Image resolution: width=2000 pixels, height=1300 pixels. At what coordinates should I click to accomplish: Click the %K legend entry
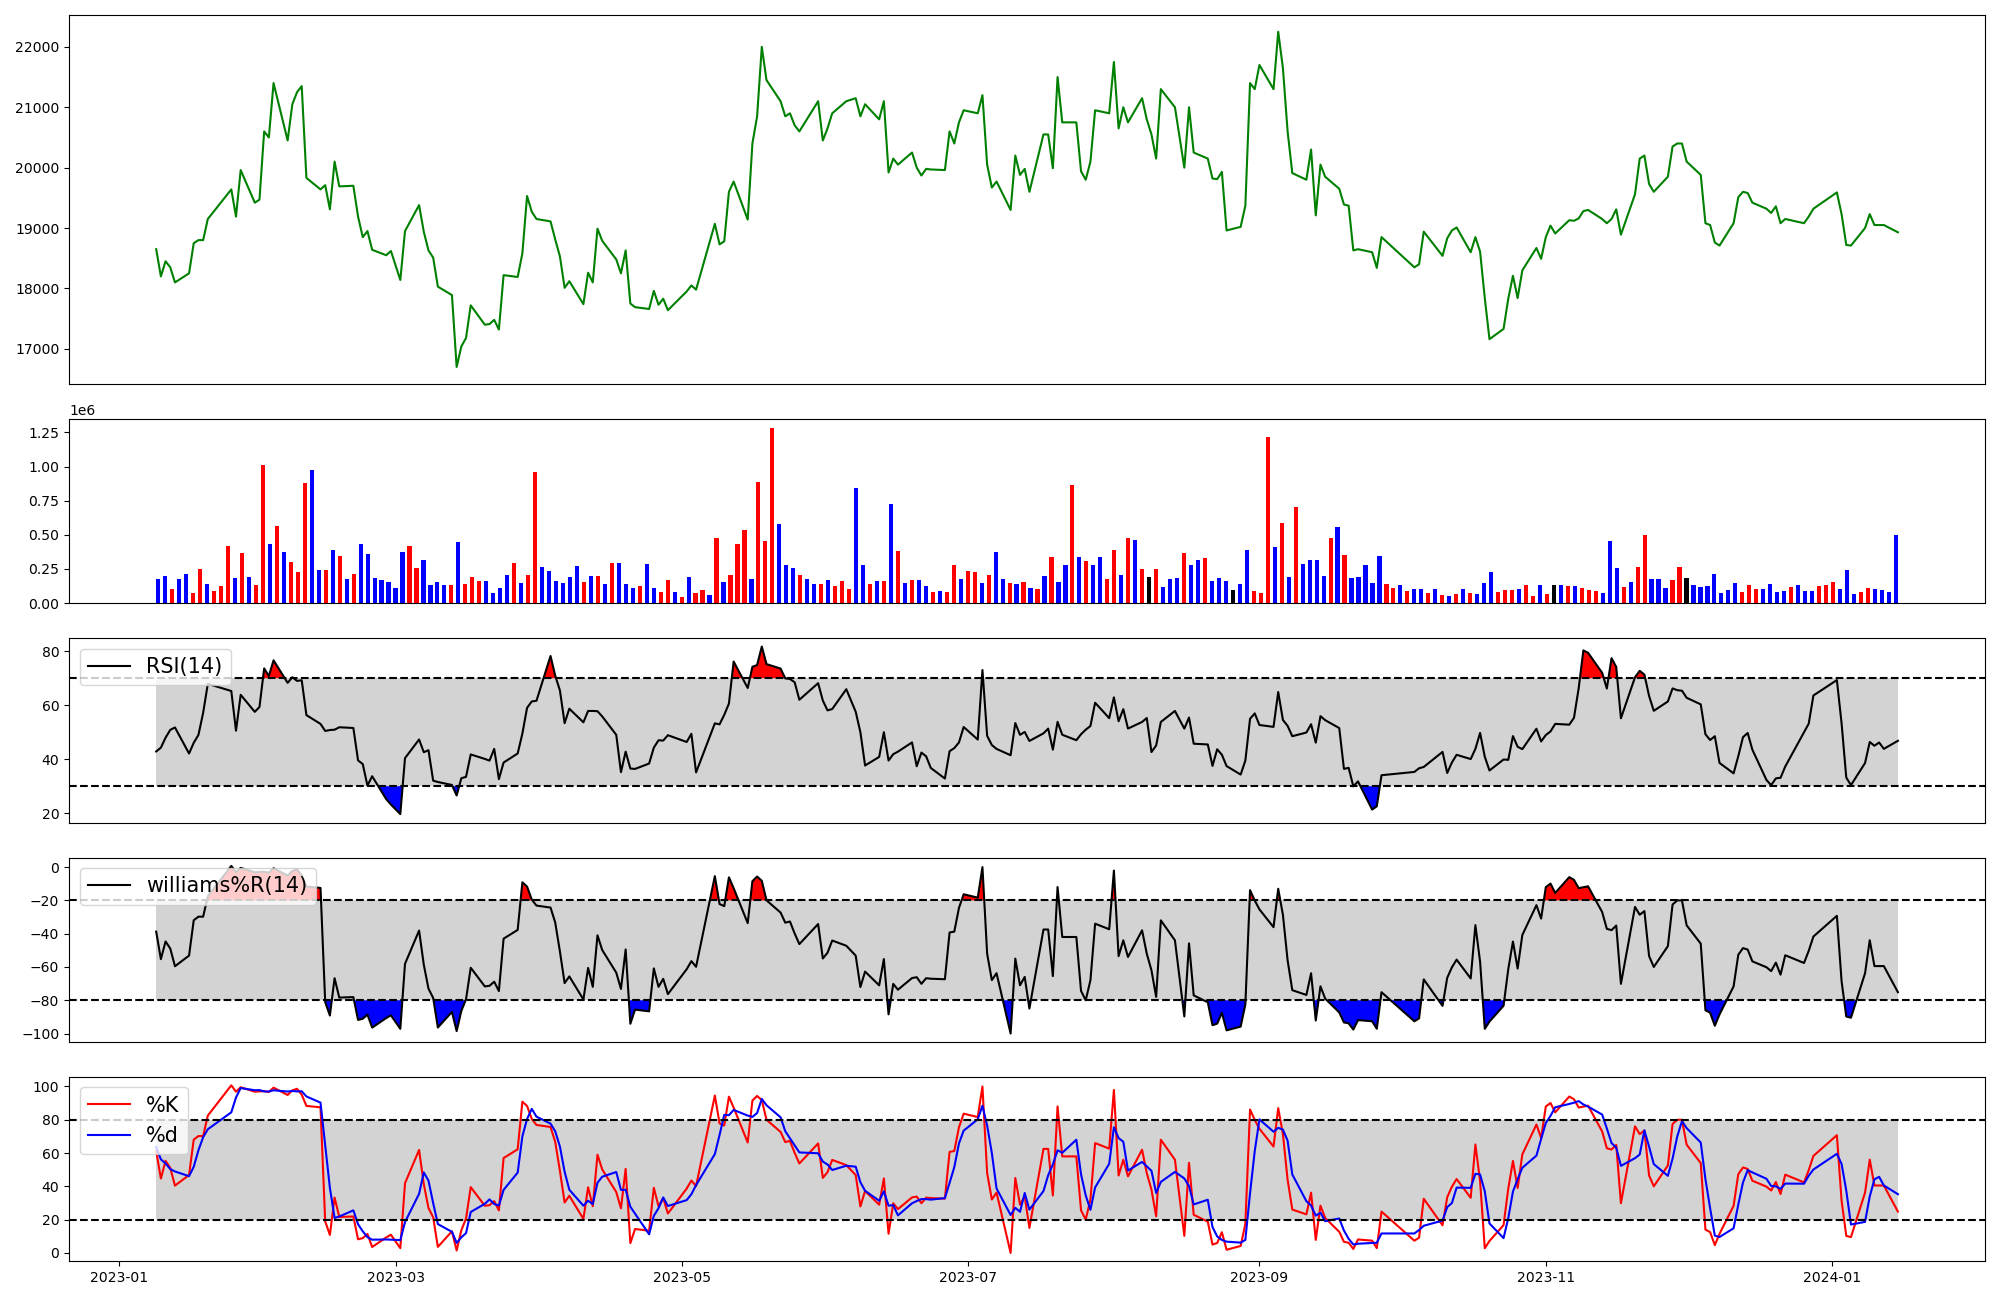(162, 1105)
